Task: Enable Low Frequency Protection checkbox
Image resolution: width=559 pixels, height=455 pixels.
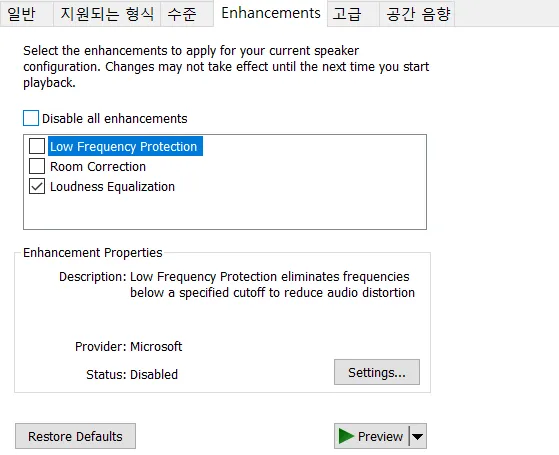Action: [37, 146]
